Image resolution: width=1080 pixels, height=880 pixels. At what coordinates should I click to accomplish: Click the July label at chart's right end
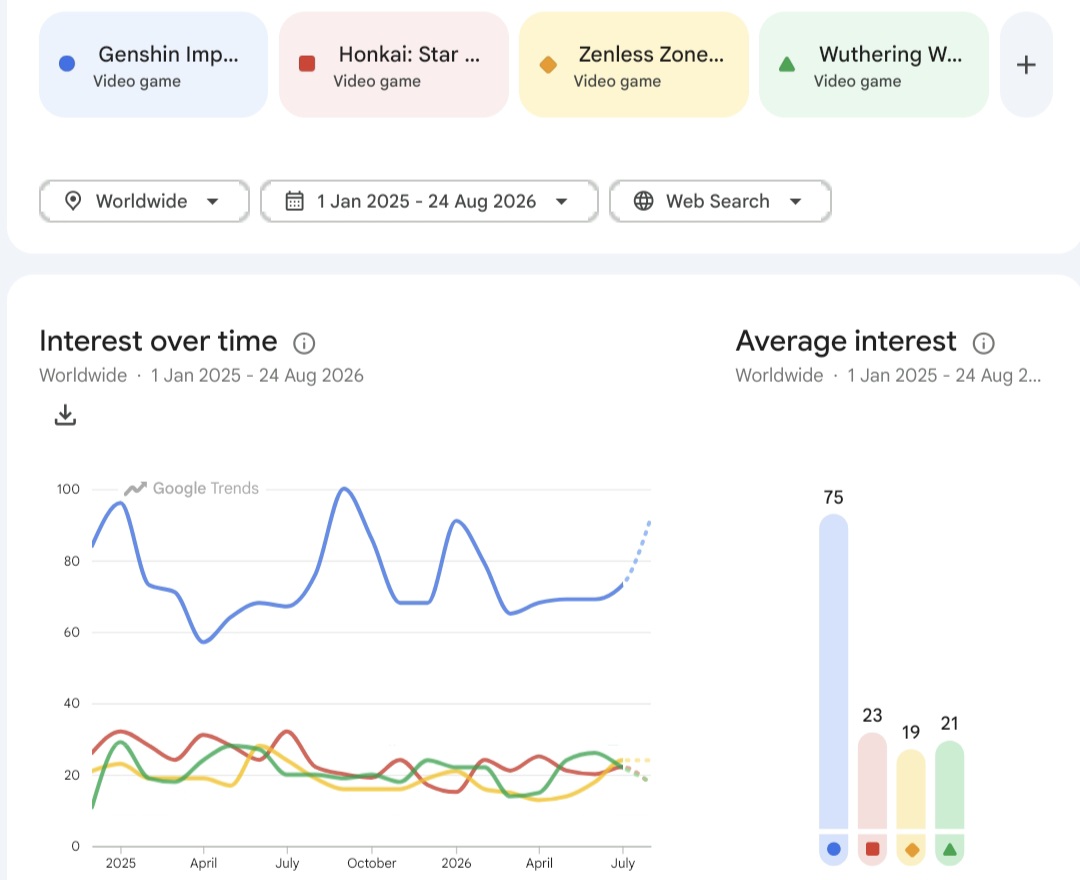[x=623, y=863]
